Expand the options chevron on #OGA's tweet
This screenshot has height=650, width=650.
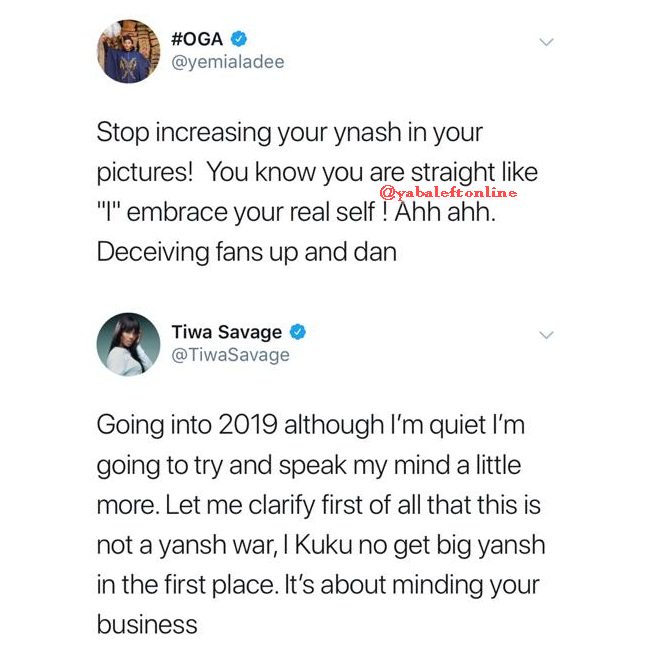click(545, 42)
